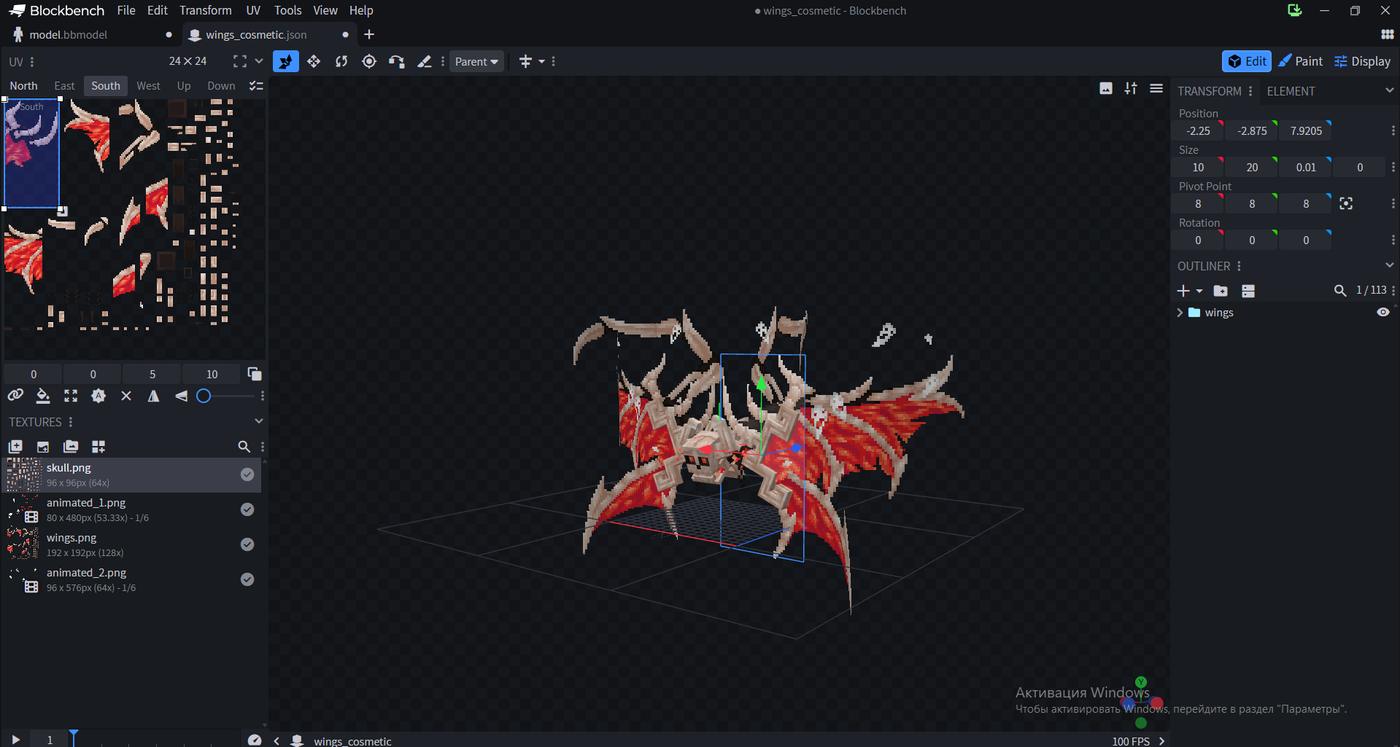1400x747 pixels.
Task: Click Auto UV gear icon
Action: pyautogui.click(x=98, y=396)
